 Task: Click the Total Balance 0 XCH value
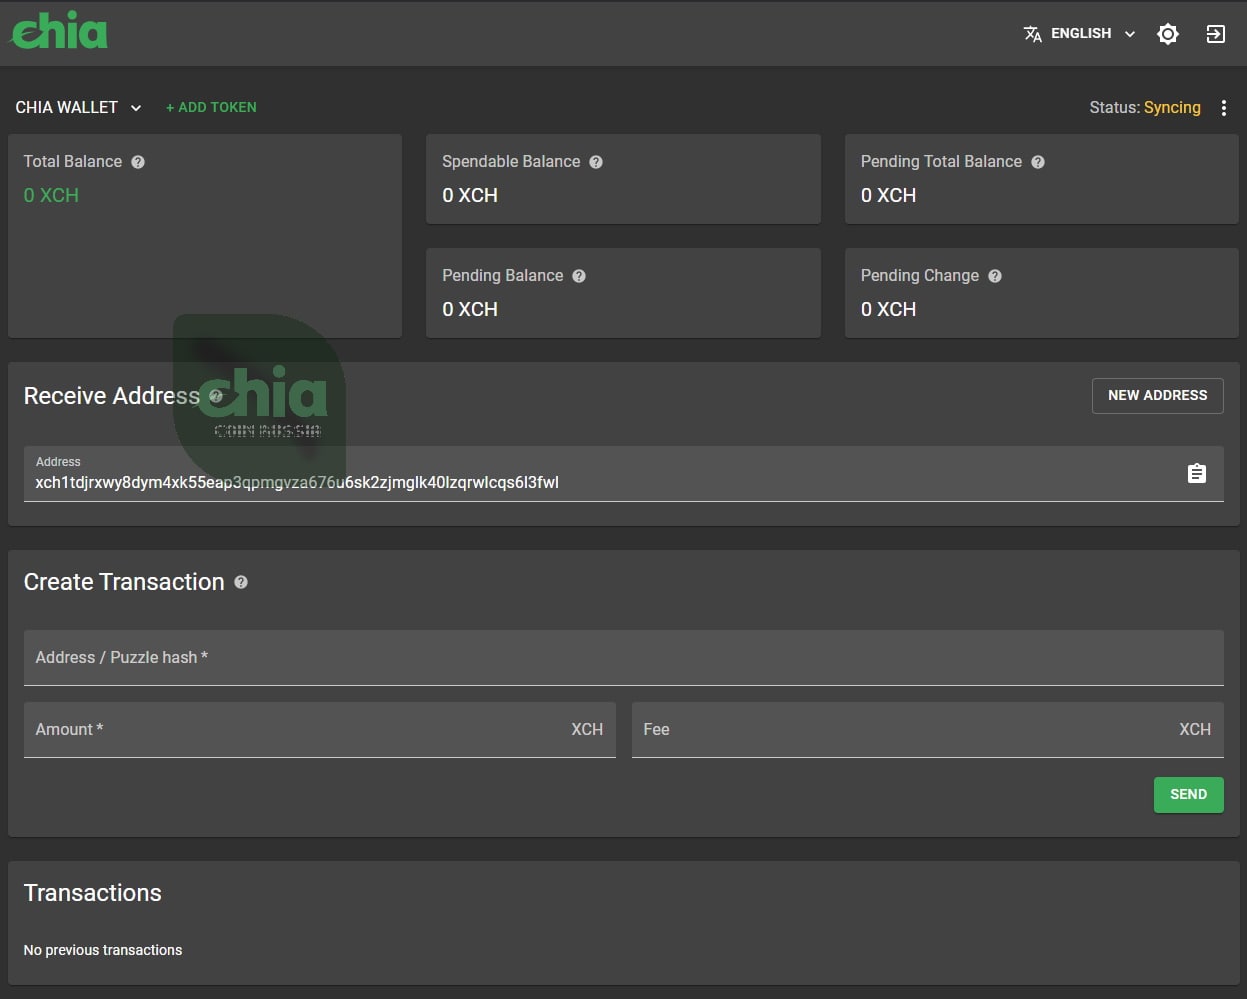click(x=51, y=195)
